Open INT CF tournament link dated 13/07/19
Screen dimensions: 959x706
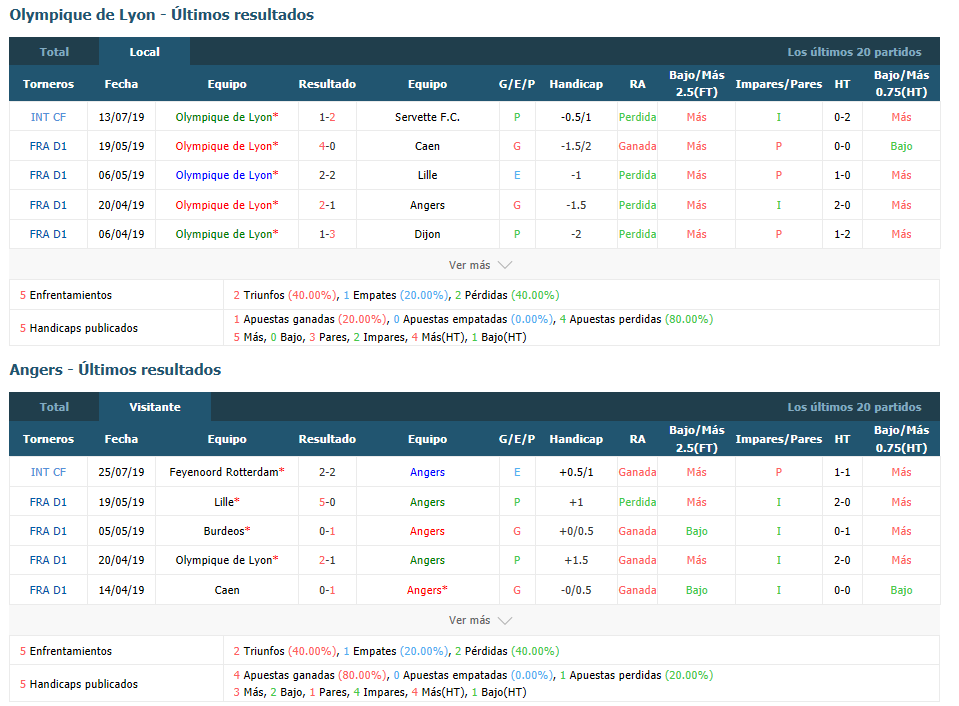tap(48, 117)
